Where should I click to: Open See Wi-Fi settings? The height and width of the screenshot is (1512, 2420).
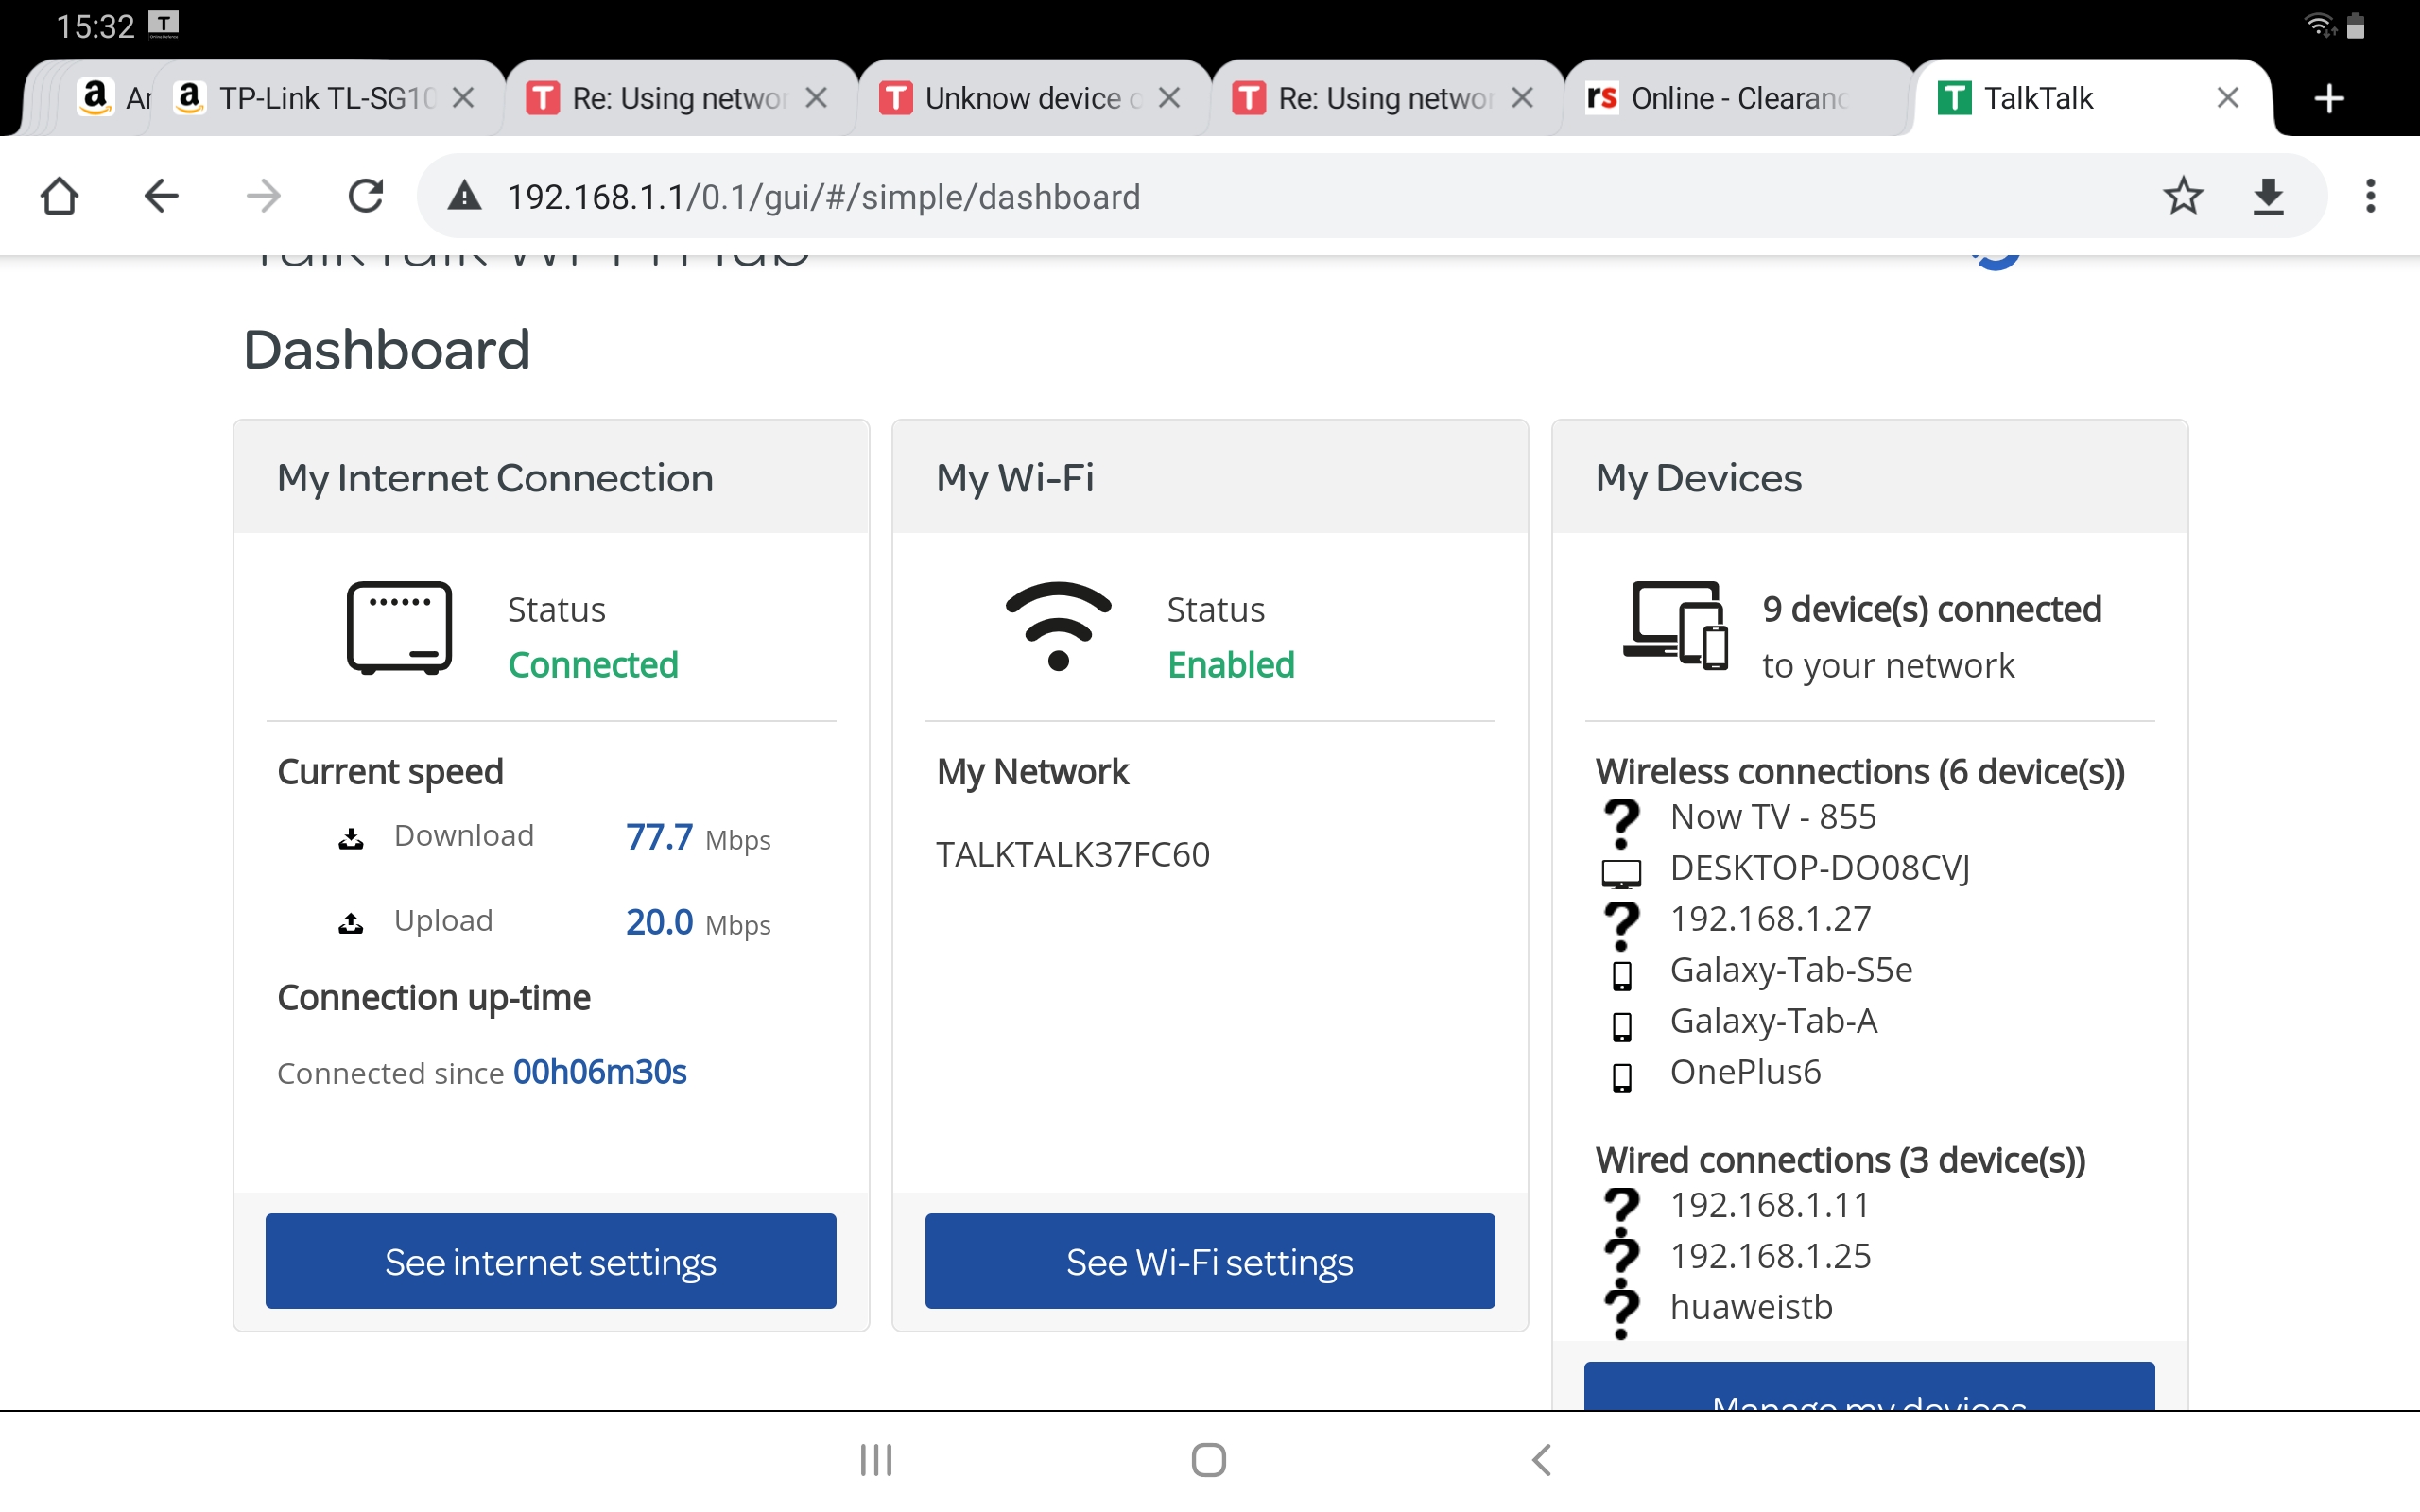coord(1209,1261)
